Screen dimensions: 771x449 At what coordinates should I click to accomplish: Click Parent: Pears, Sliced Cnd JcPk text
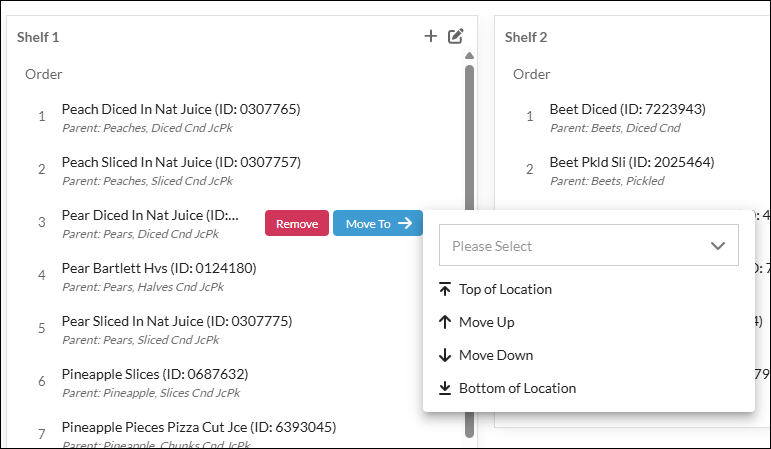pos(140,340)
